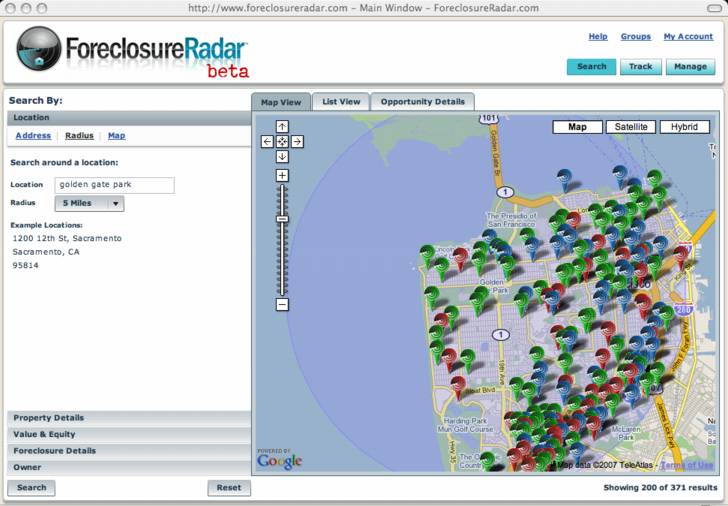Expand the Property Details section
The height and width of the screenshot is (506, 728).
pos(126,418)
